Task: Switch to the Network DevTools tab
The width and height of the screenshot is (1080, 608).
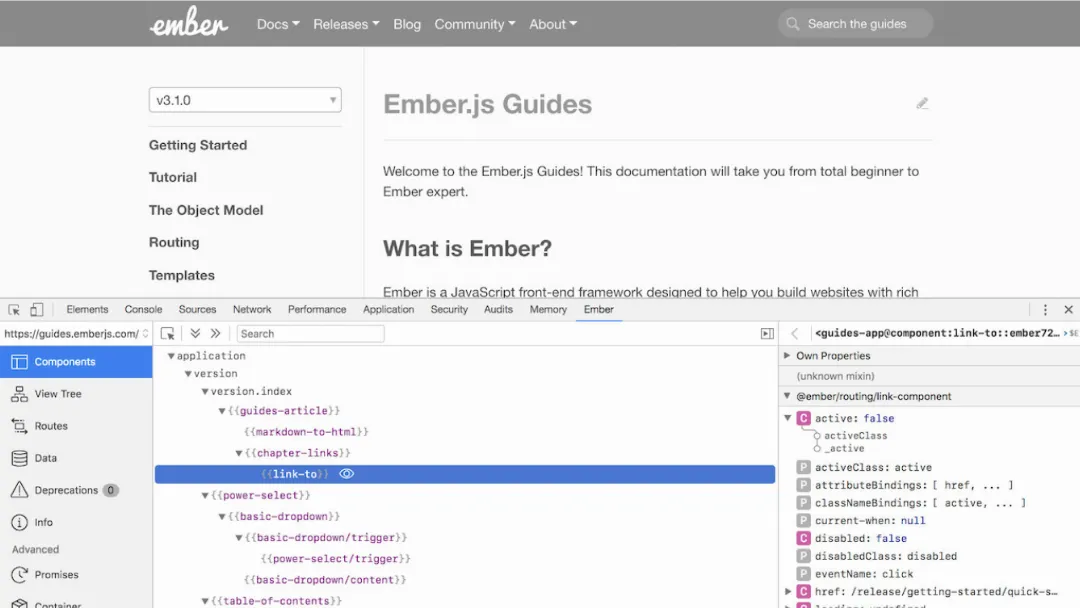Action: pyautogui.click(x=252, y=310)
